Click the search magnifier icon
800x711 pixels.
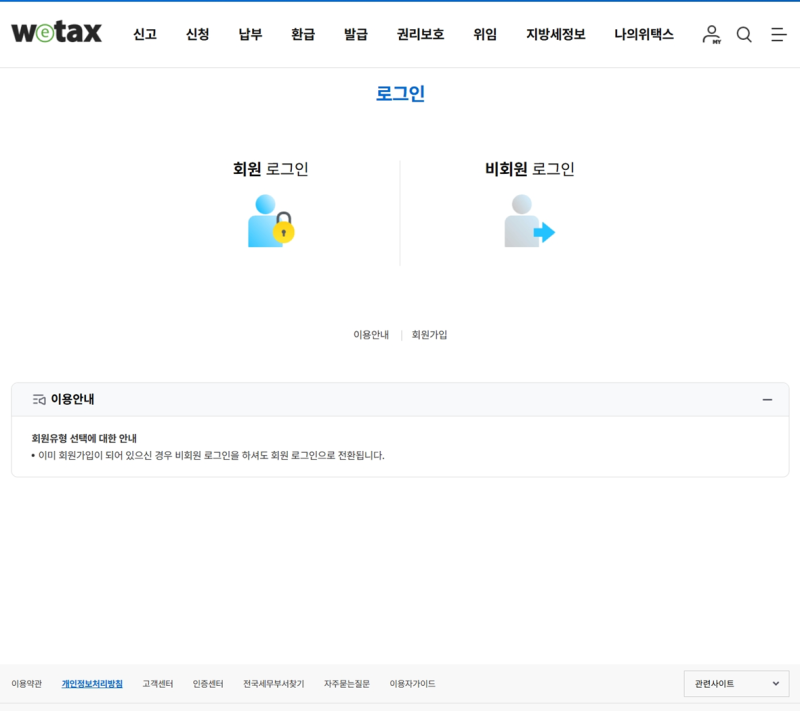click(x=744, y=33)
